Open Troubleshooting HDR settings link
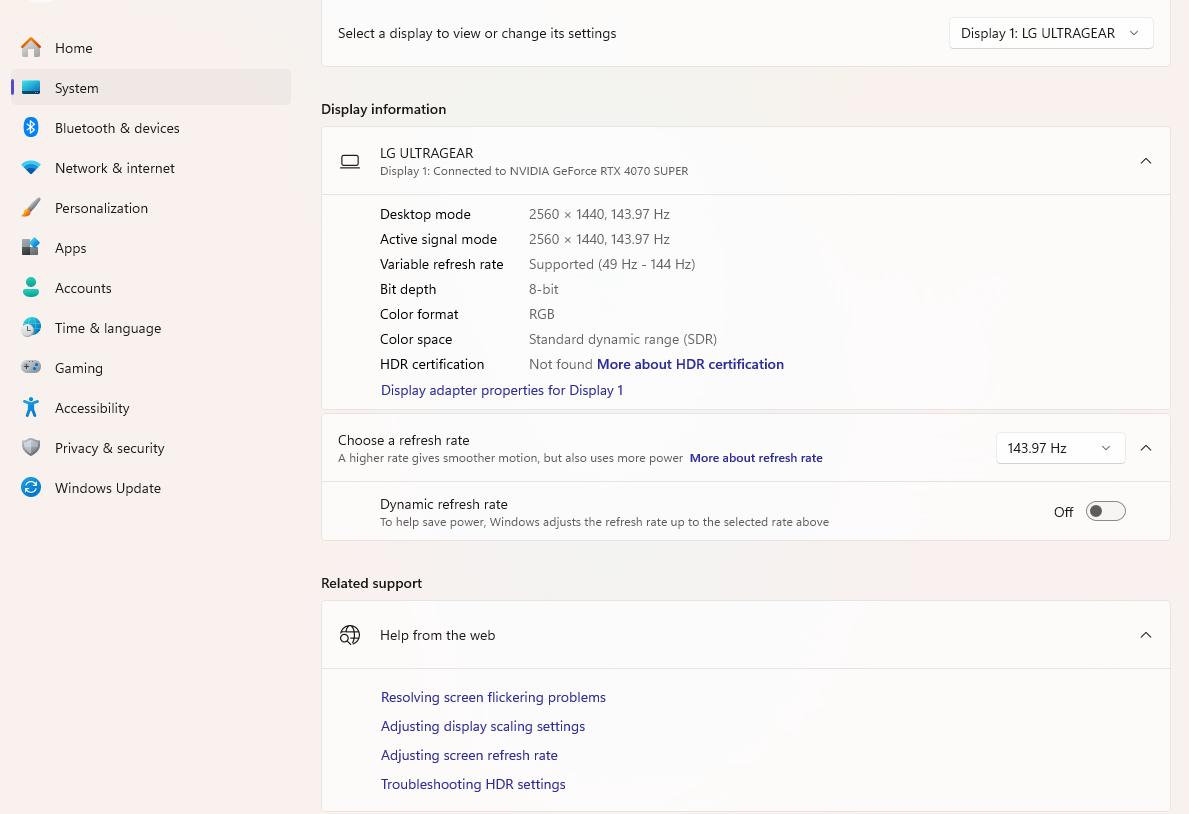 tap(473, 784)
